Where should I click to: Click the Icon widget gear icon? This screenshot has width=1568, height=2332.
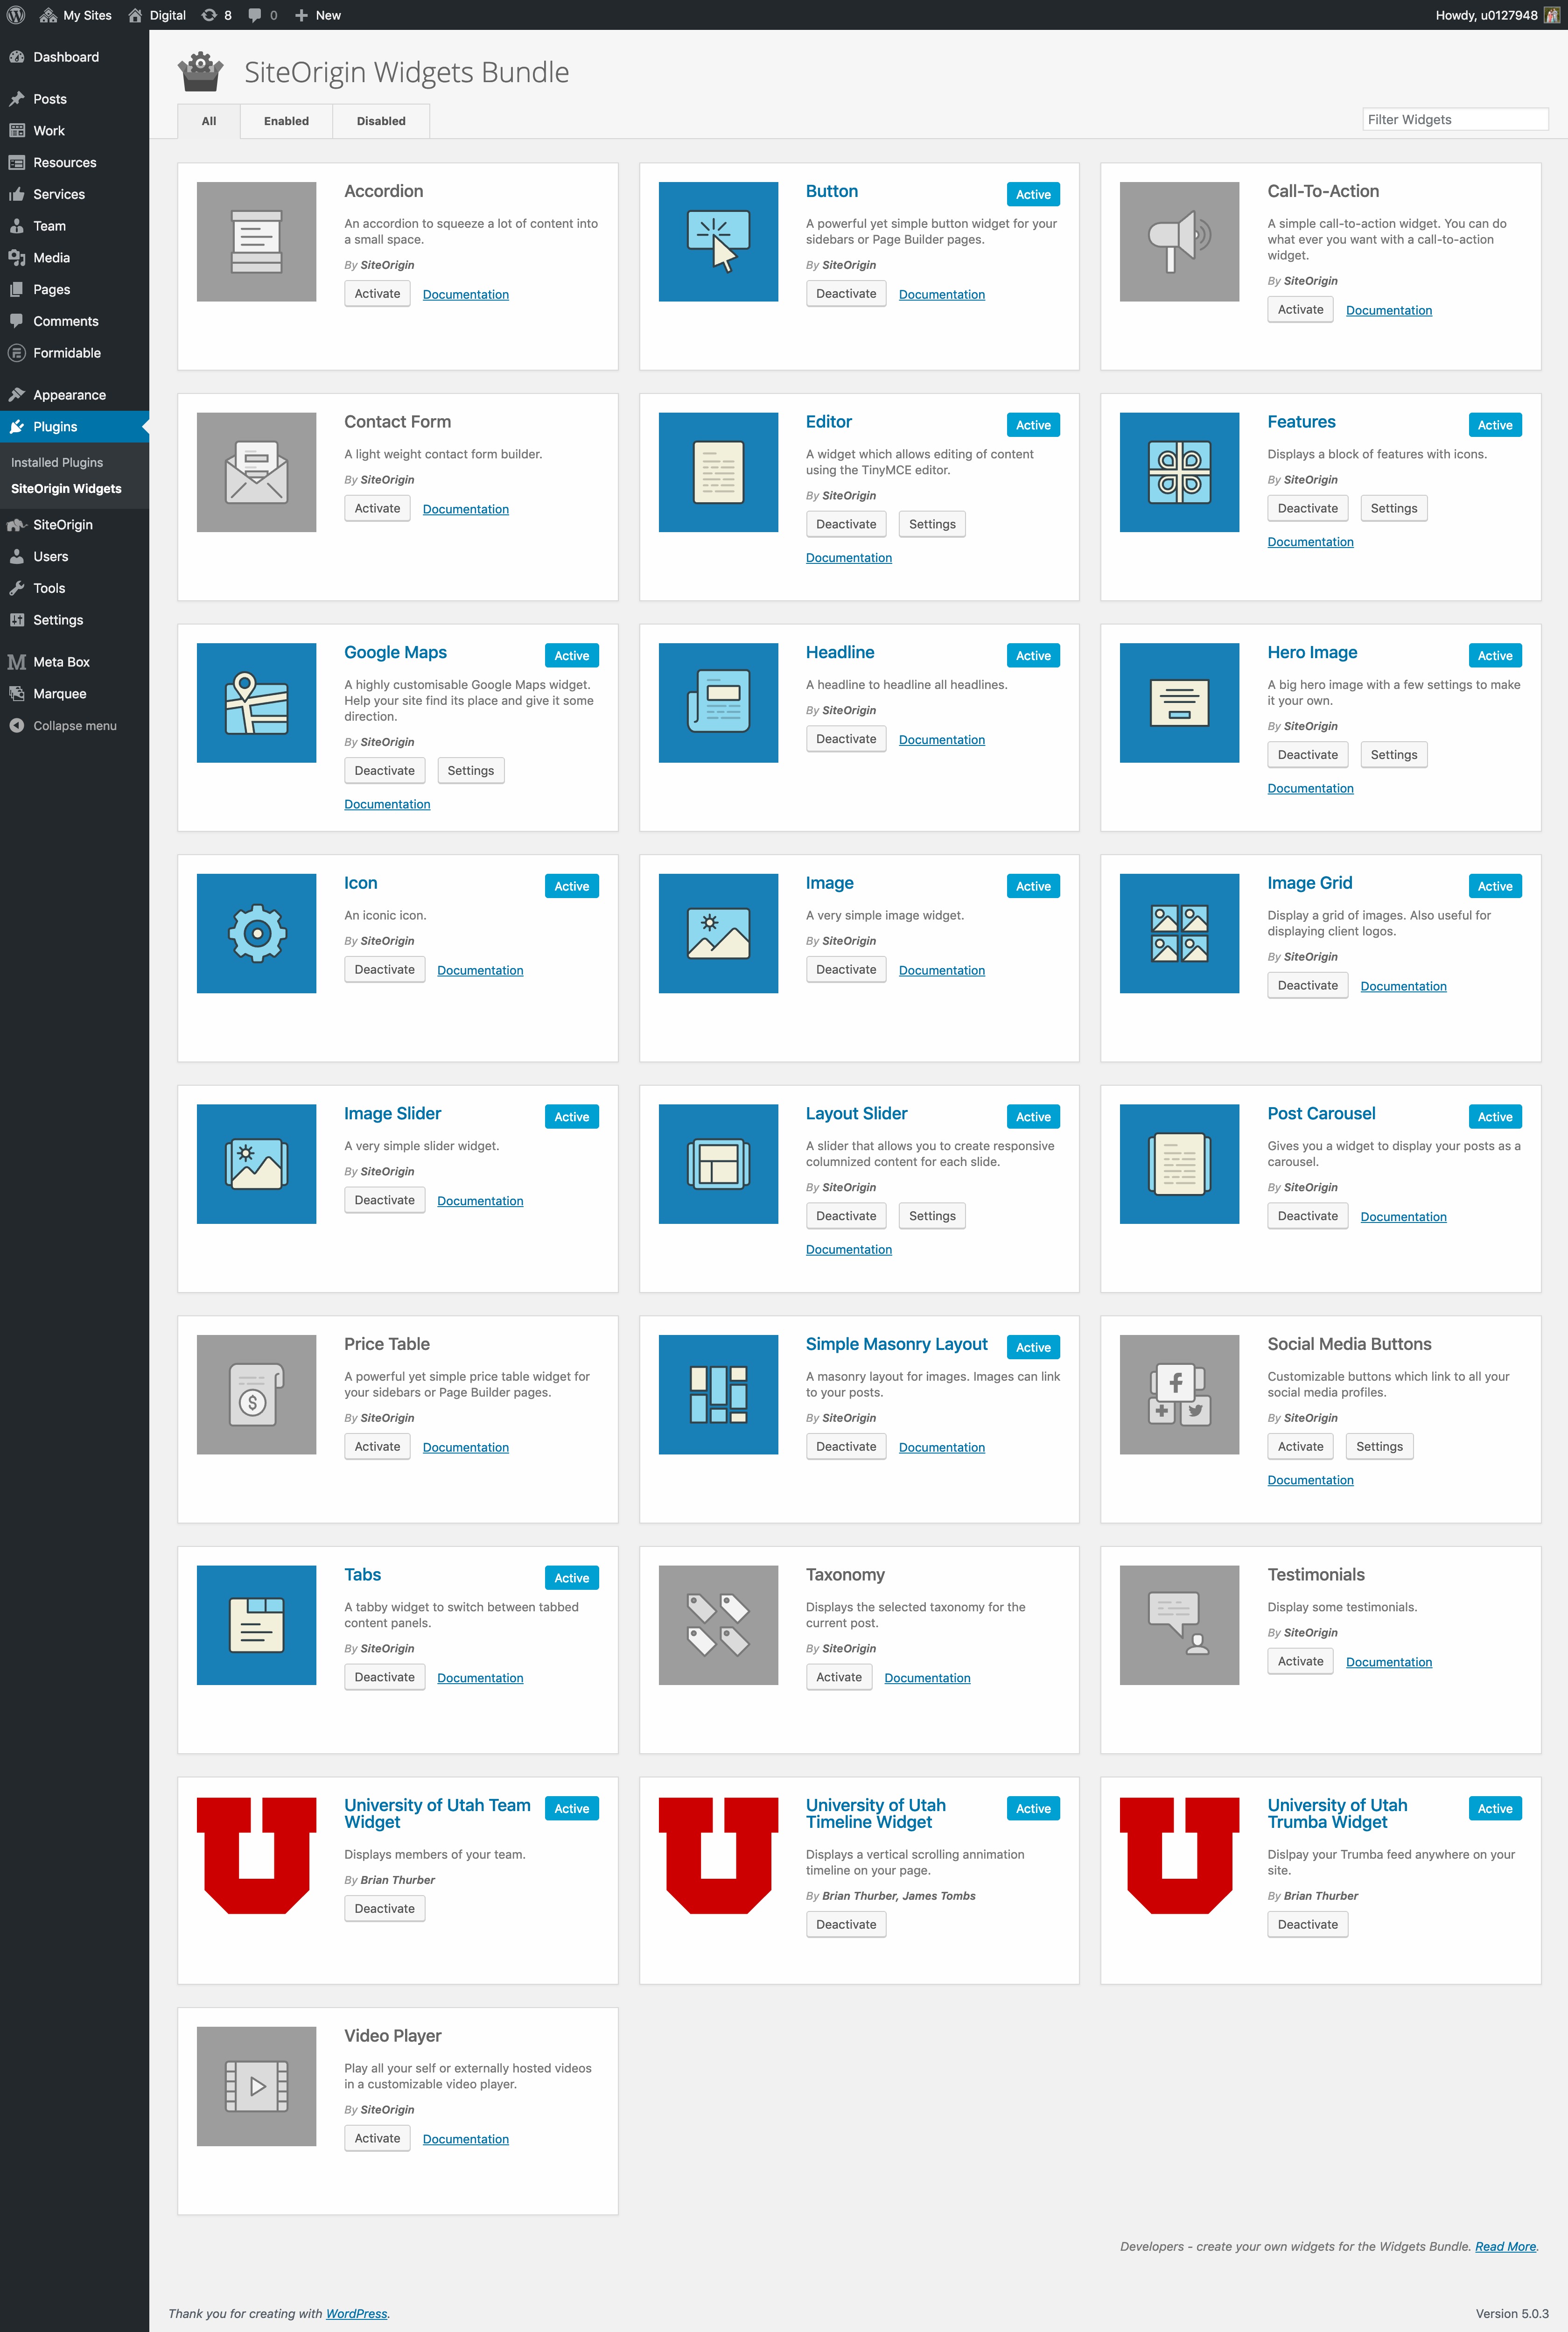[256, 933]
